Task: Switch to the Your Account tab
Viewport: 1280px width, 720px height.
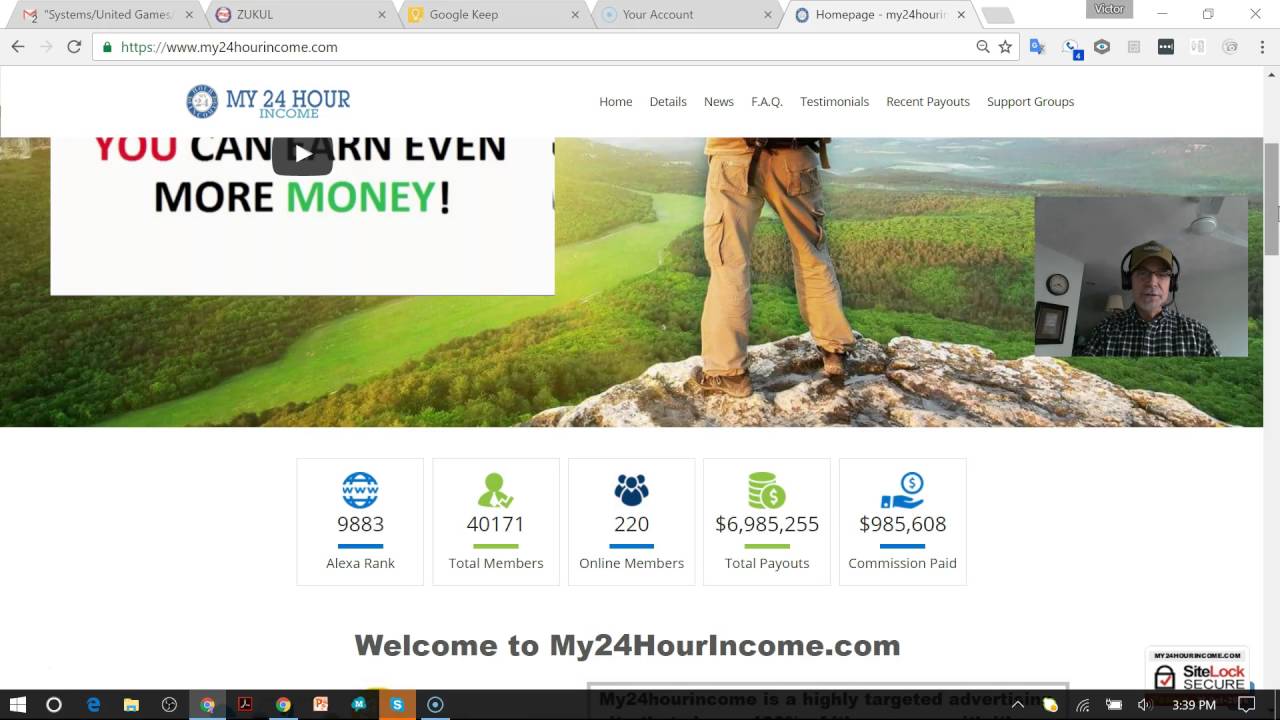Action: pos(688,15)
